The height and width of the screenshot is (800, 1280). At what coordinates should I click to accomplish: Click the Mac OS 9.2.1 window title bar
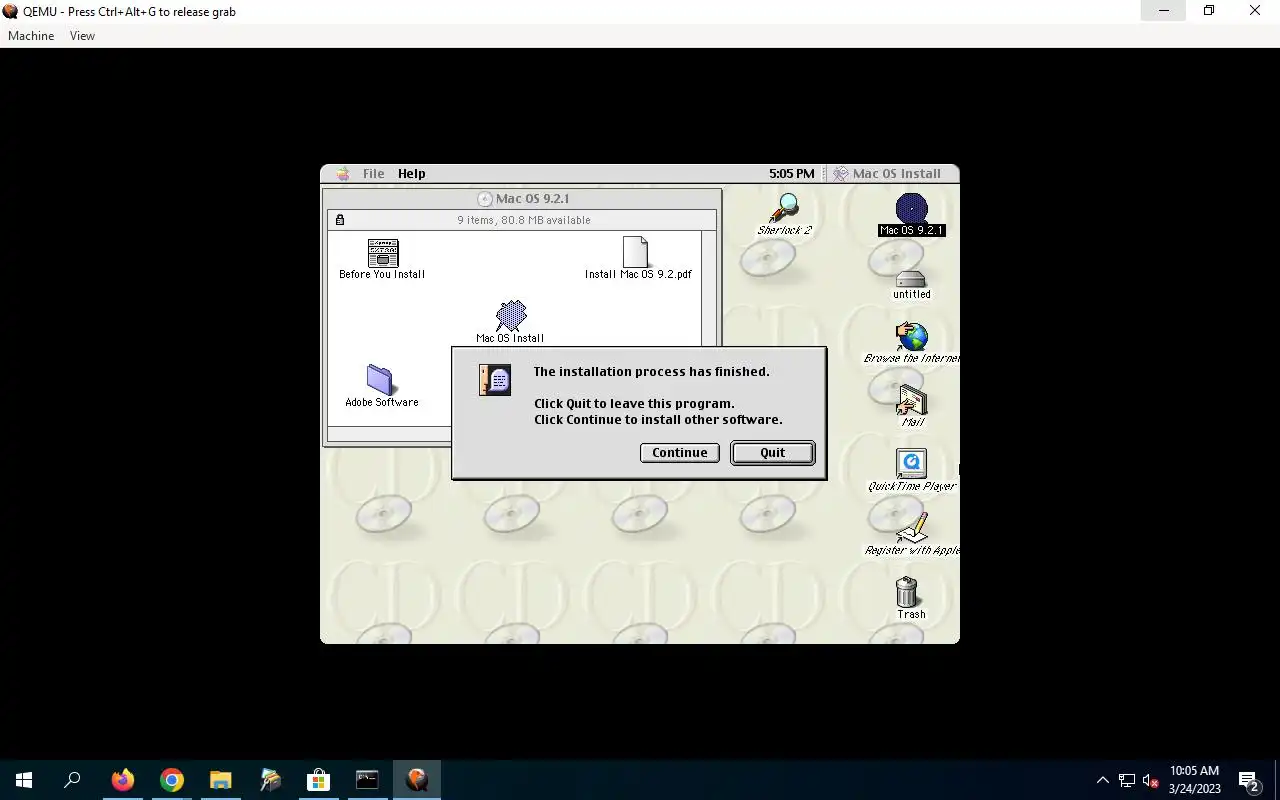(x=522, y=198)
